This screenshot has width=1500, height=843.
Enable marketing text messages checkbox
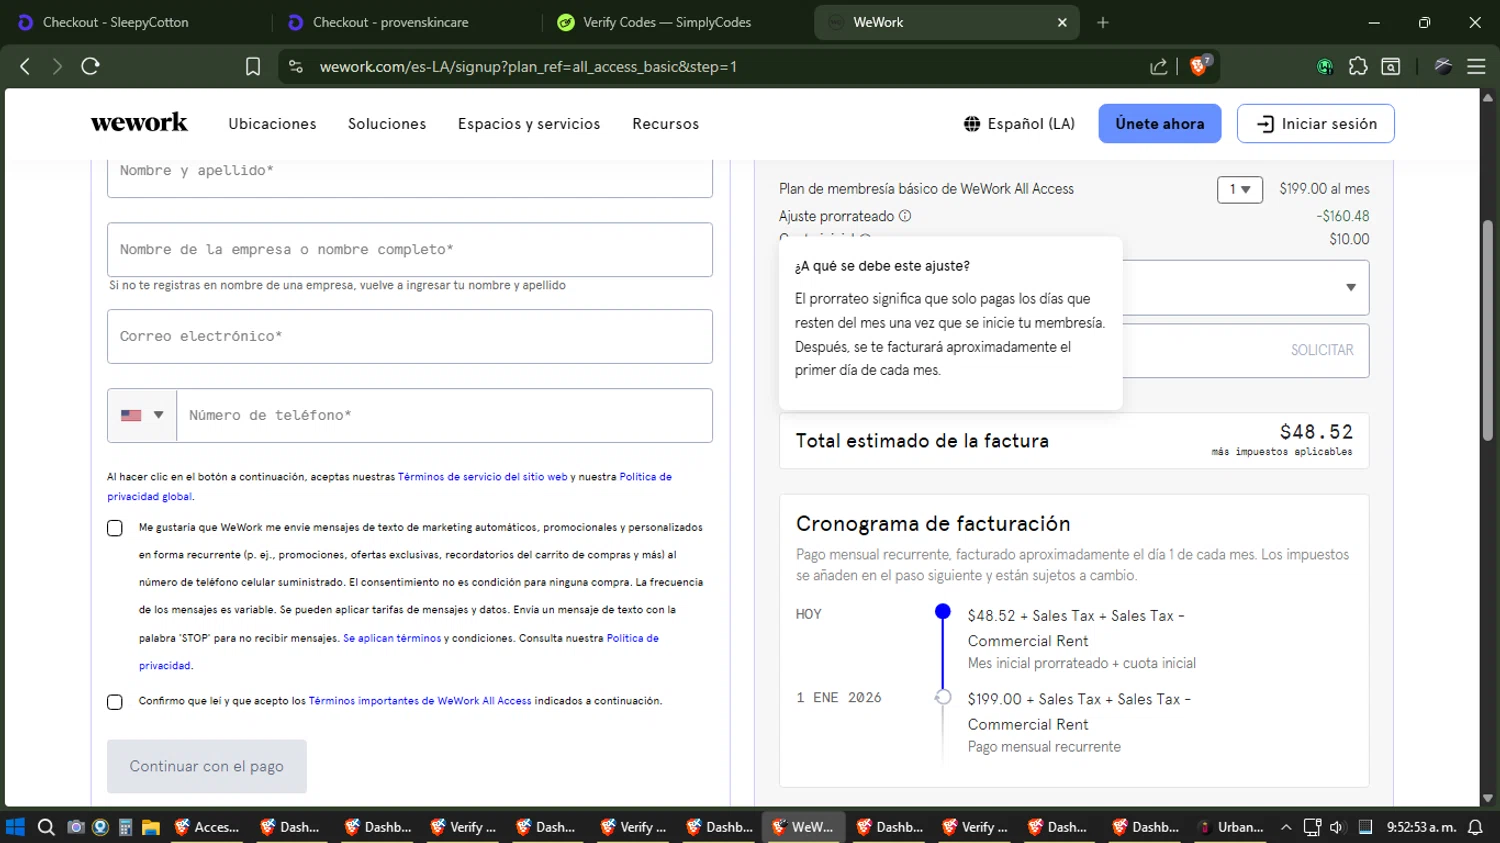tap(115, 528)
